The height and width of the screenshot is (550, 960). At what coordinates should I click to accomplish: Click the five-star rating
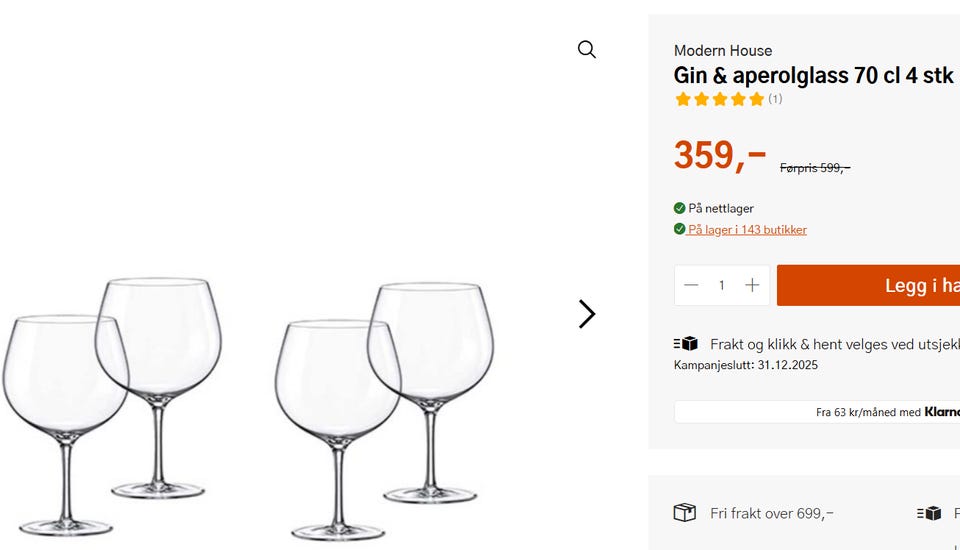pyautogui.click(x=719, y=99)
